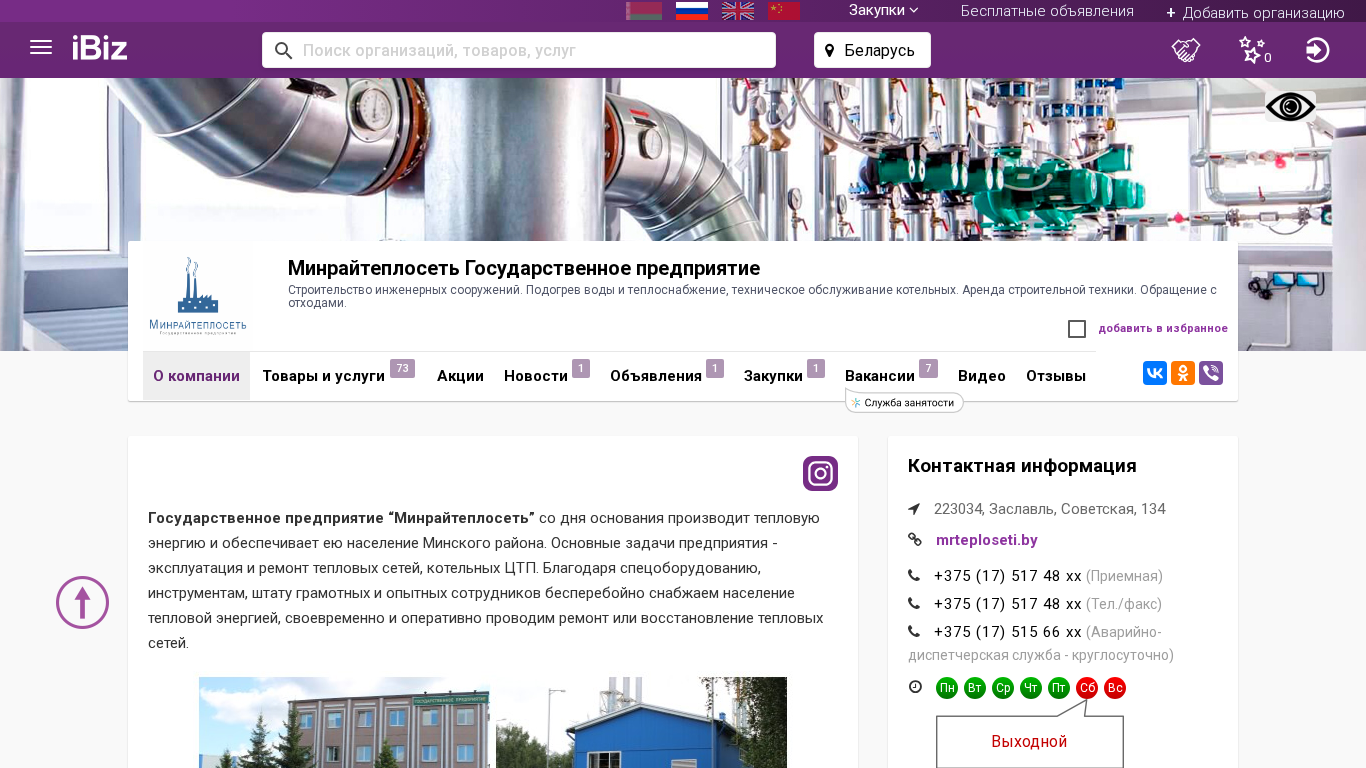Open the company Instagram page
The image size is (1366, 768).
pyautogui.click(x=820, y=473)
